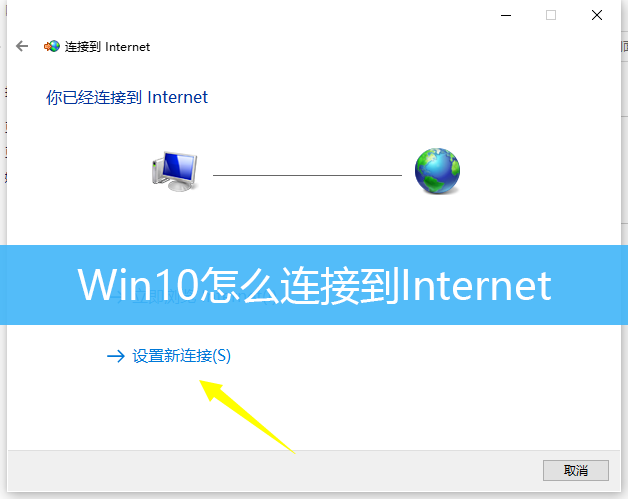Click the partly hidden 立即浏览 Internet link

point(192,297)
